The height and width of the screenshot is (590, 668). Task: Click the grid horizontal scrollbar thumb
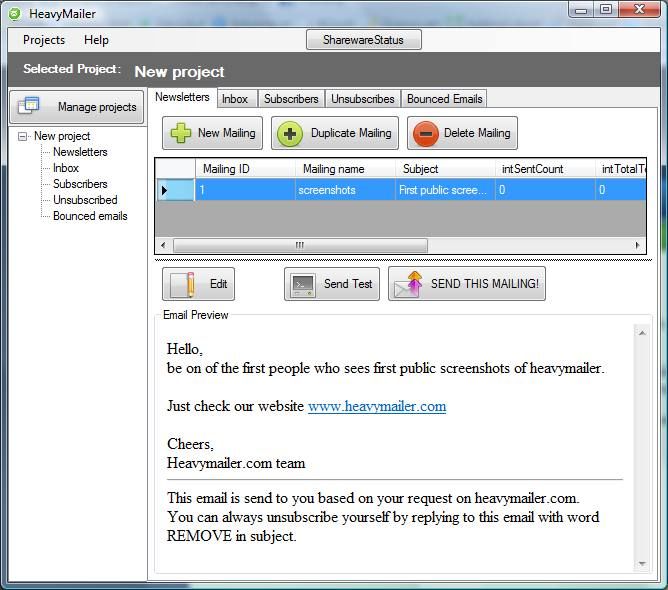coord(300,245)
